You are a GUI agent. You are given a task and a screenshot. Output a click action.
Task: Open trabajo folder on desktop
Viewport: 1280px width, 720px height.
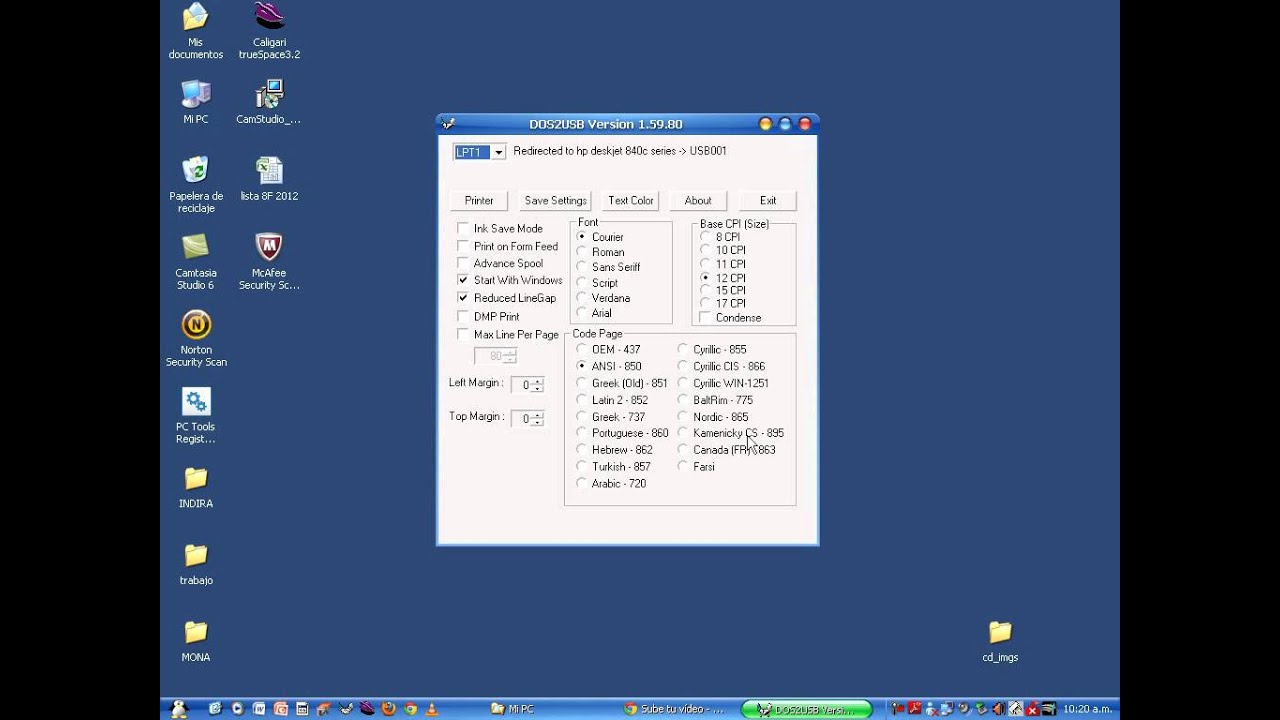(196, 564)
